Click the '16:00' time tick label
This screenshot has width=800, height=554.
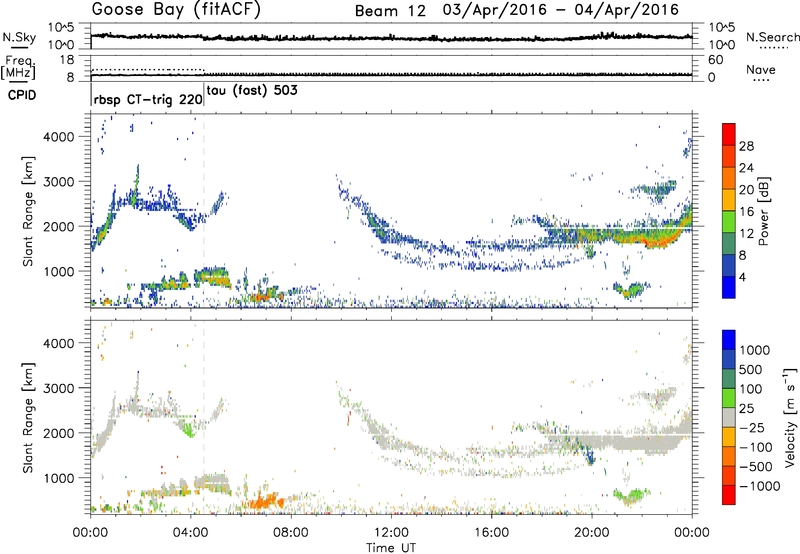[x=491, y=533]
